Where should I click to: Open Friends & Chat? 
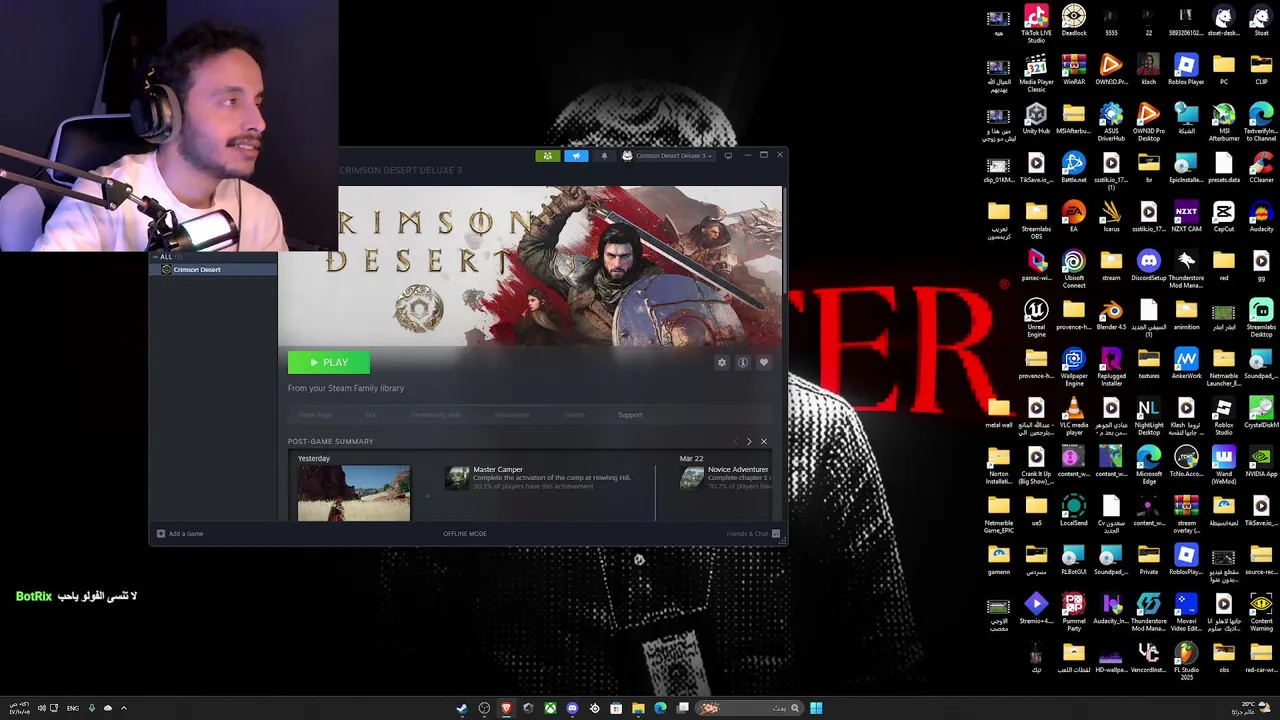pos(752,533)
